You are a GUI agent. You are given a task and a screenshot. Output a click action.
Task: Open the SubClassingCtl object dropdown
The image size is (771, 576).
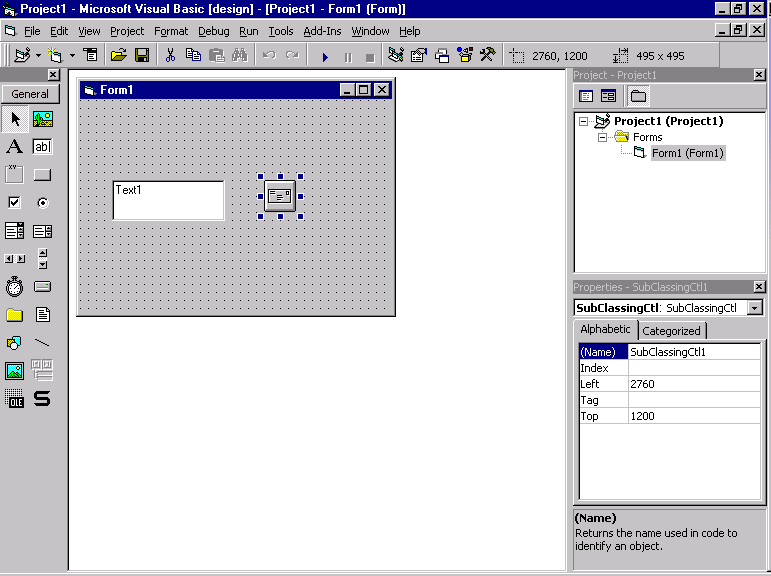(754, 308)
